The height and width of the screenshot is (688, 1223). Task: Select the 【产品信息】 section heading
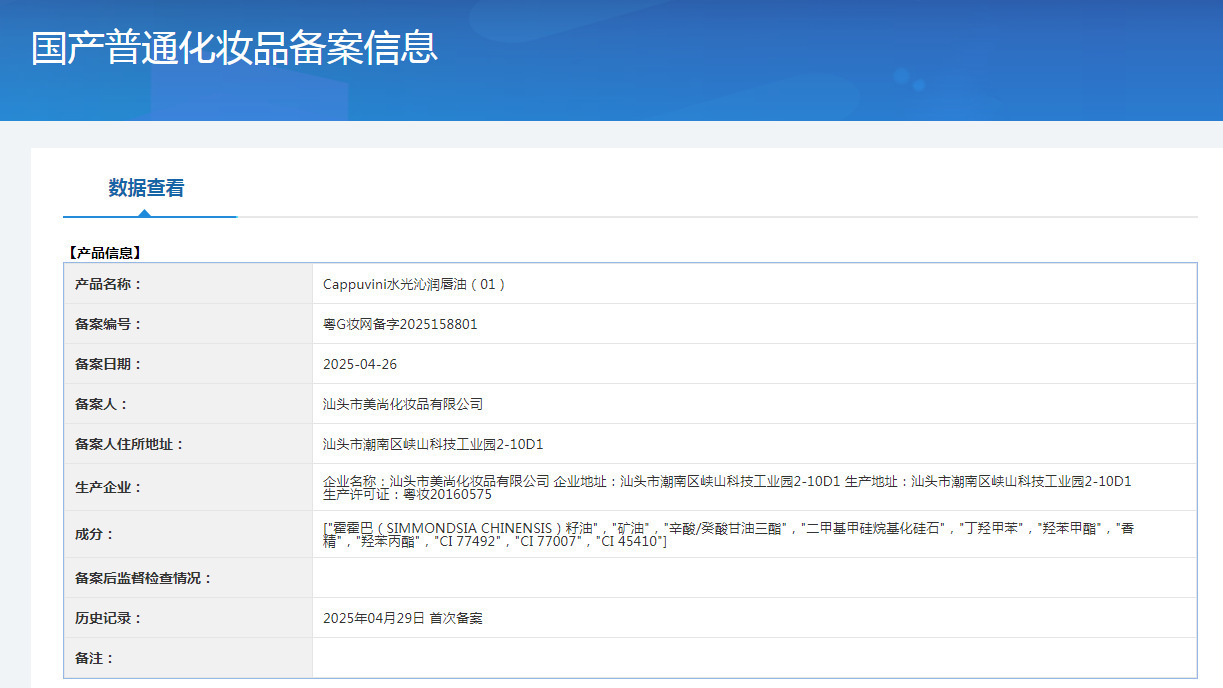(104, 253)
